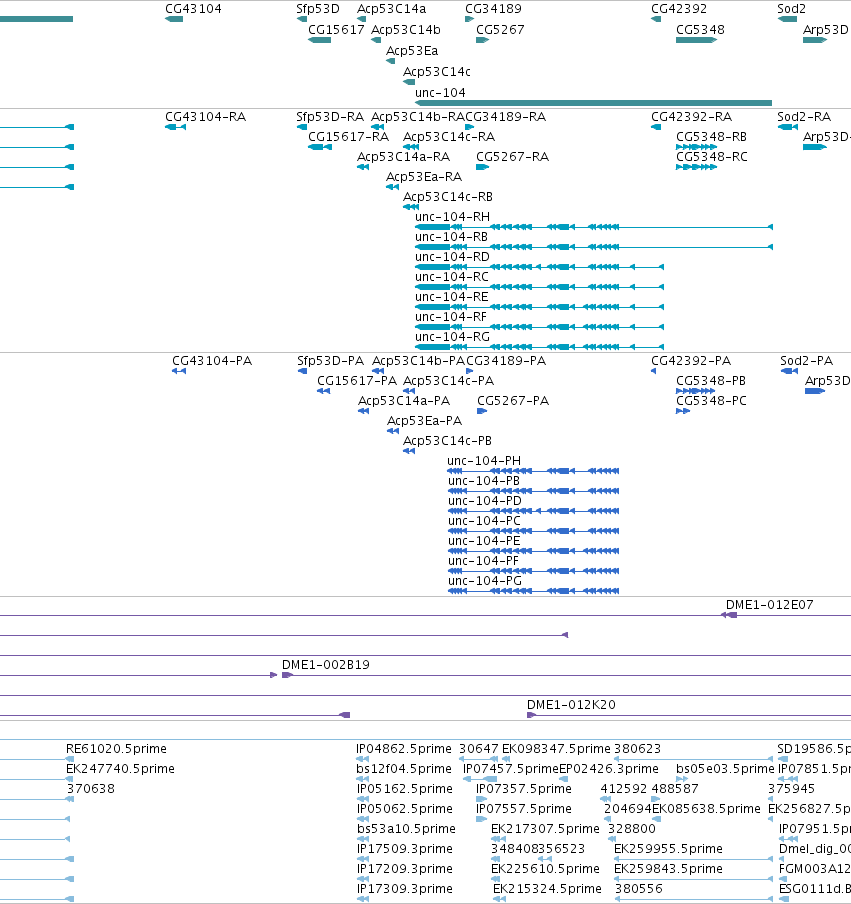Click the CG5348-PC protein label
This screenshot has height=904, width=851.
(x=711, y=401)
